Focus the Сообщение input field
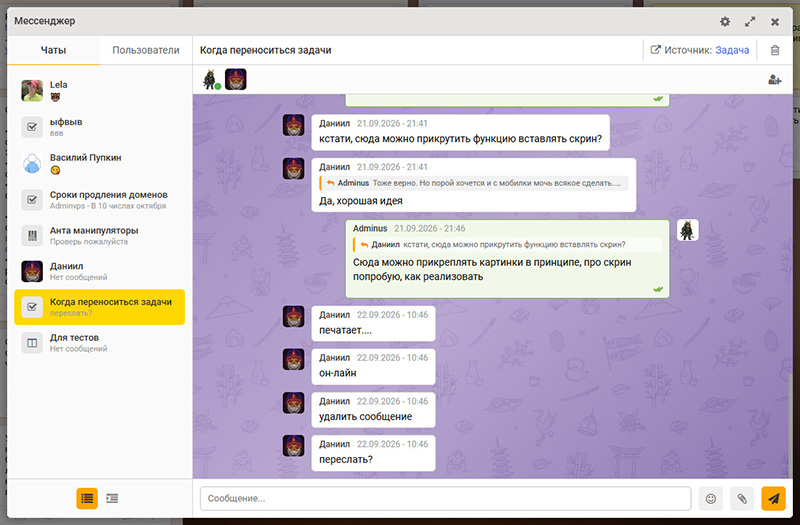800x525 pixels. click(445, 498)
